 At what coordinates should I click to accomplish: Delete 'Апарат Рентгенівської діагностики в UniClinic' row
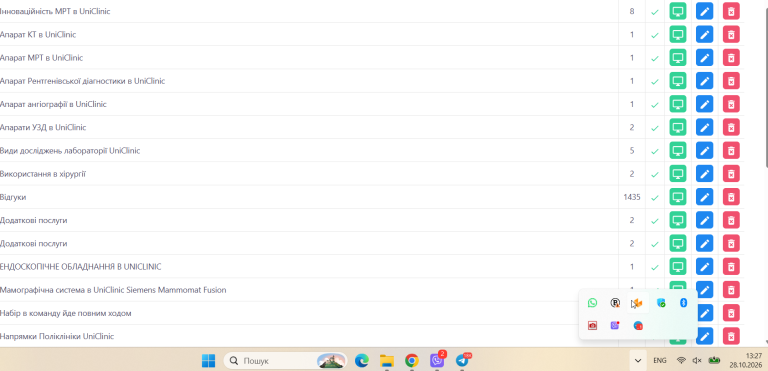click(731, 81)
